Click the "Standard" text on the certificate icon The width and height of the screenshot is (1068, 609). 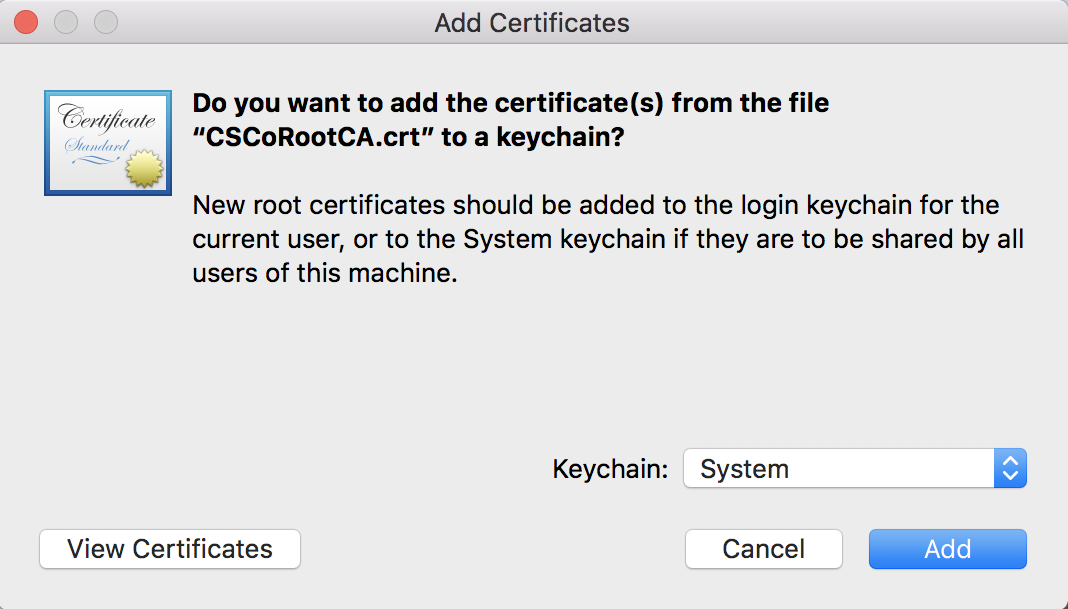[96, 147]
